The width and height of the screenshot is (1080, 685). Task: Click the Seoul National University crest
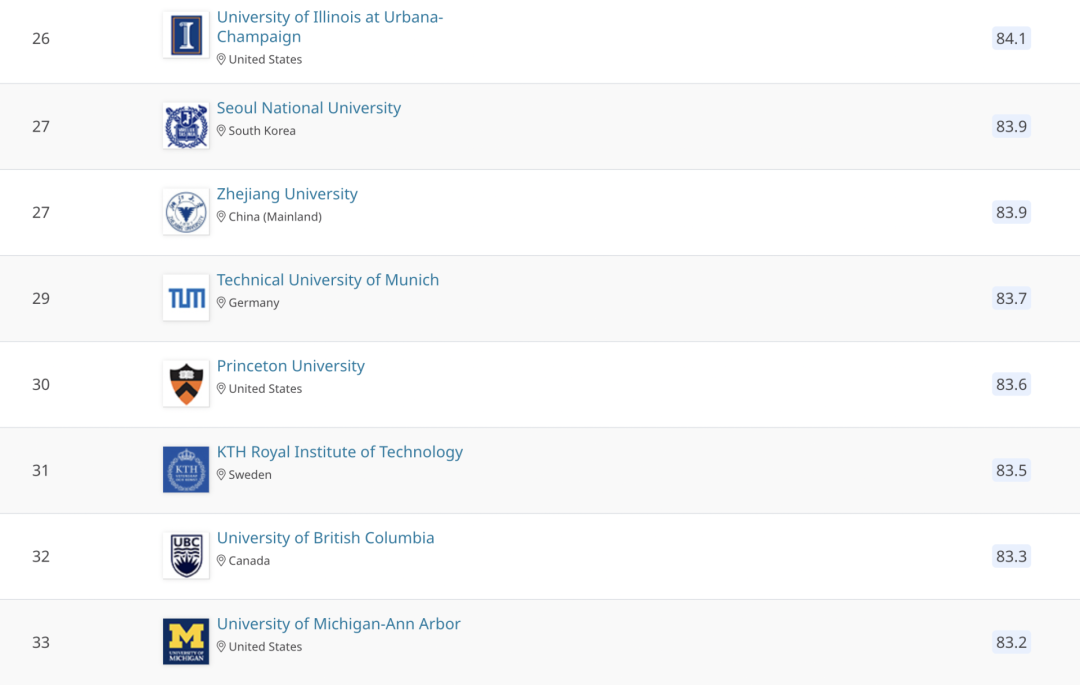(186, 126)
